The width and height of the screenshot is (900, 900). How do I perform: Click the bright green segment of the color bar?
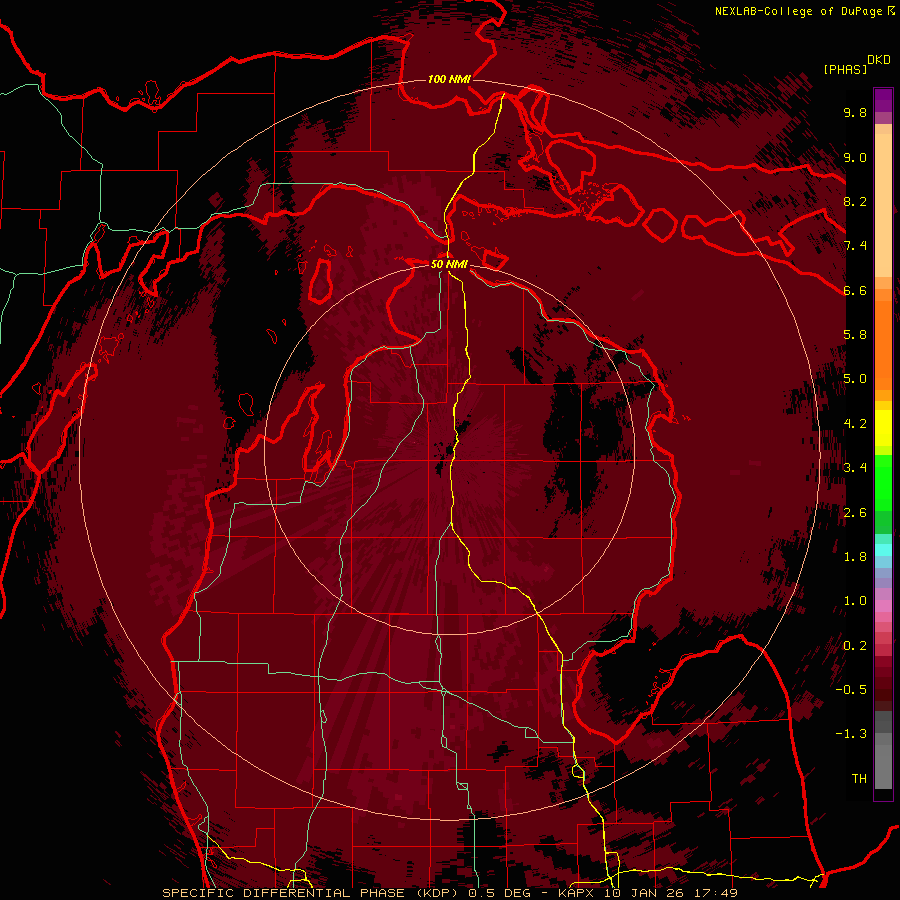click(883, 482)
